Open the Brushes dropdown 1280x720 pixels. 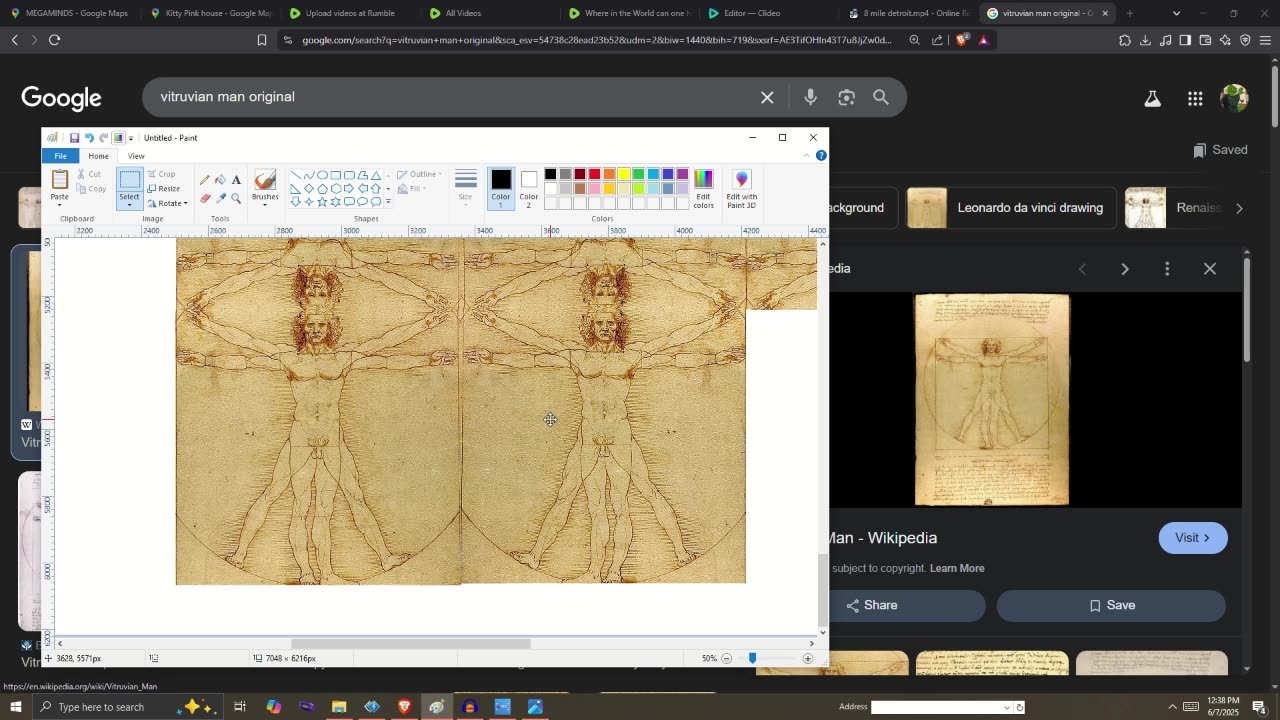click(x=265, y=203)
